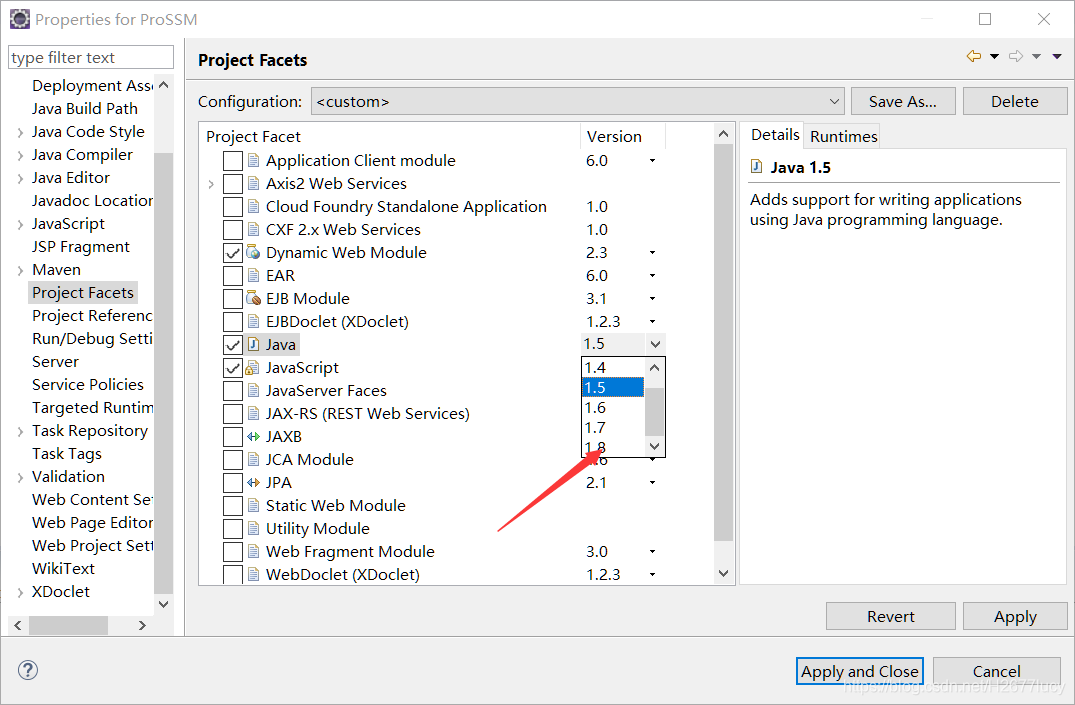Switch to the Runtimes tab
Screen dimensions: 1075x705
tap(843, 136)
